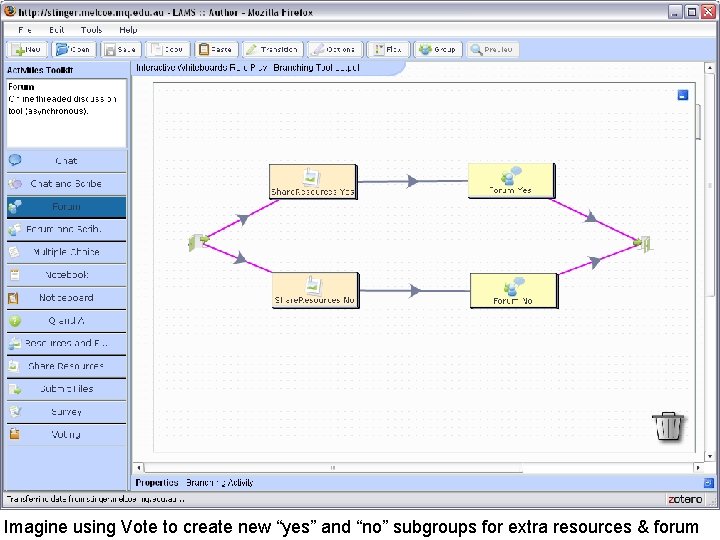Click the Save toolbar button

(x=120, y=49)
